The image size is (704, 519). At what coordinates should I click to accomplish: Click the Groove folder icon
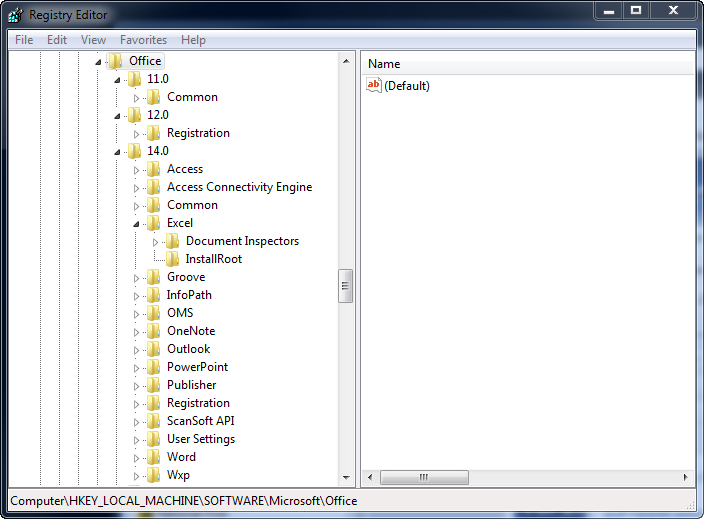coord(154,277)
